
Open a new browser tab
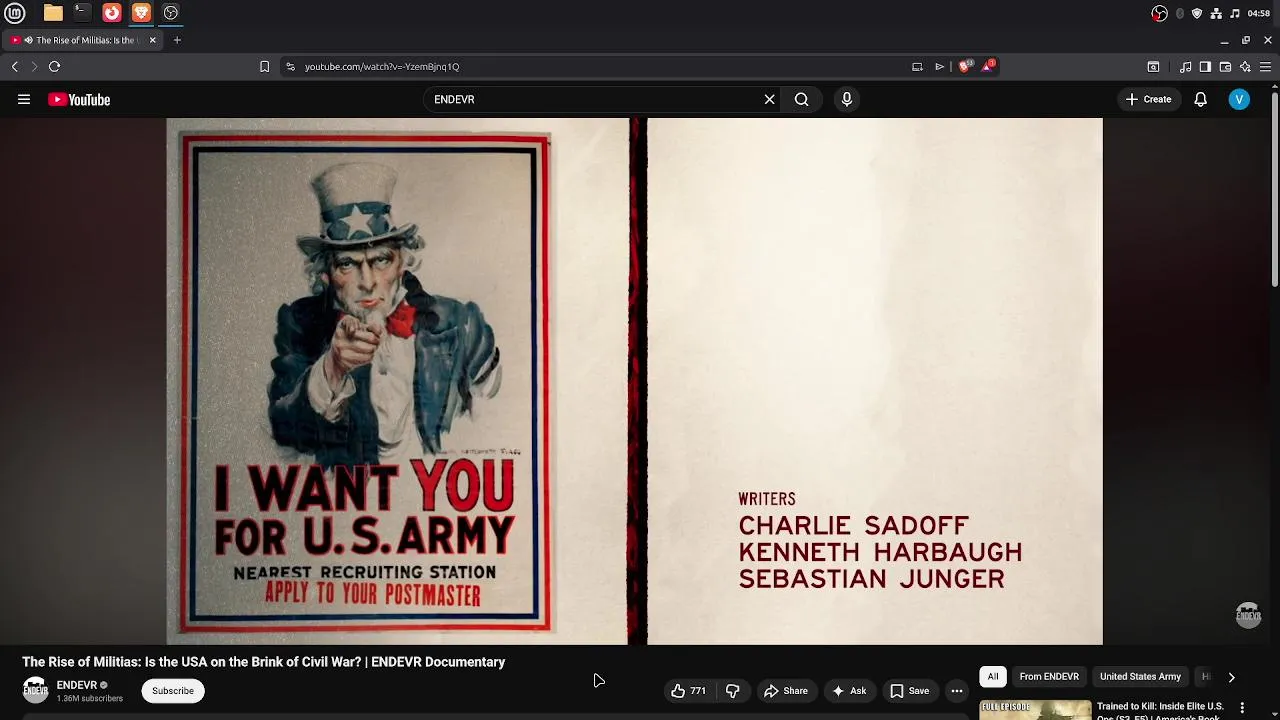[x=177, y=40]
